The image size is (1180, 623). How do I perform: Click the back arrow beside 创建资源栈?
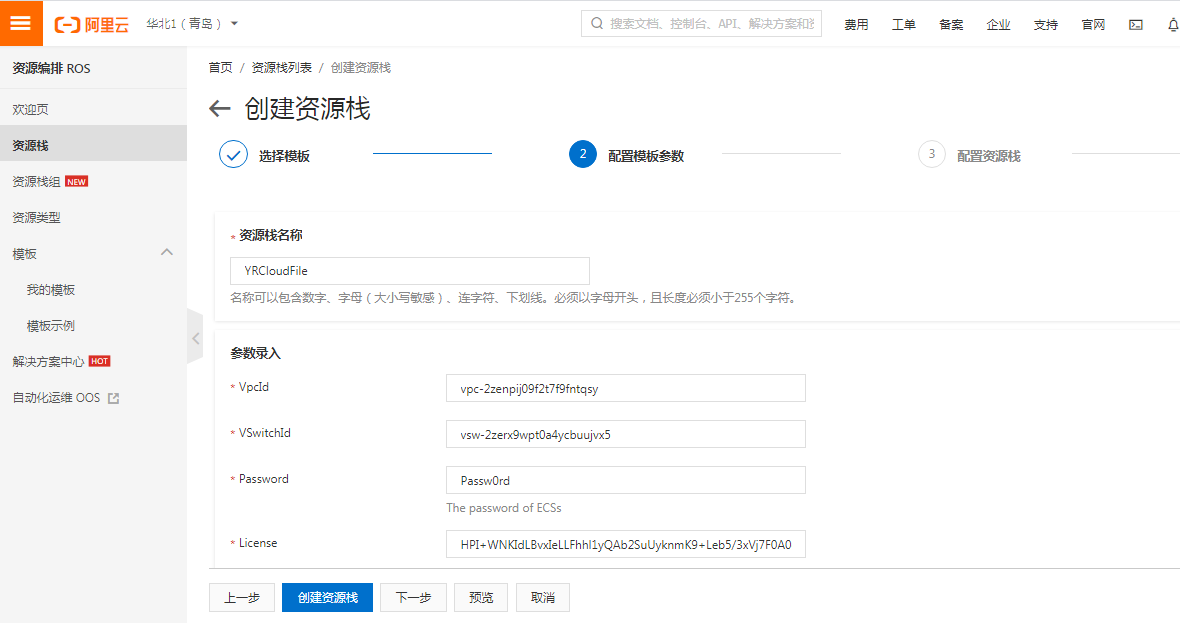pos(219,109)
